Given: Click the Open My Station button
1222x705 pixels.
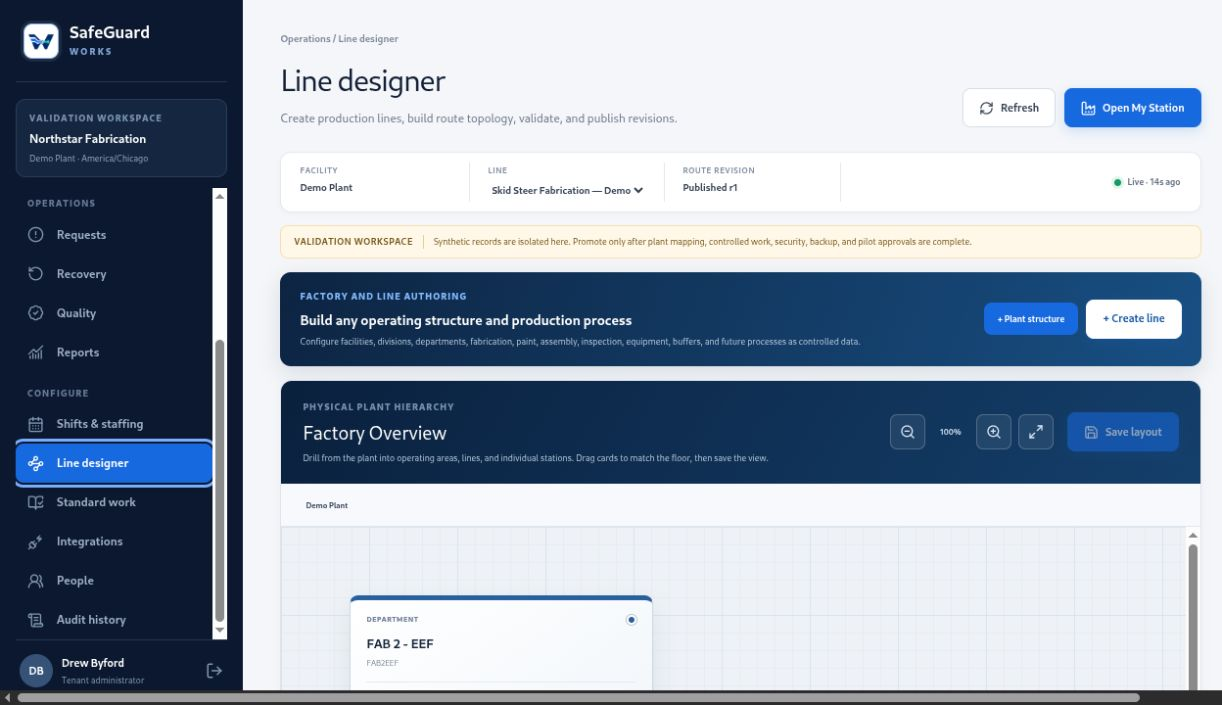Looking at the screenshot, I should (1132, 108).
